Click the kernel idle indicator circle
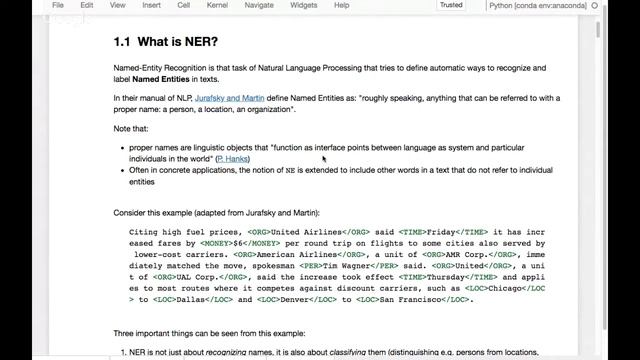The image size is (640, 360). pos(595,6)
